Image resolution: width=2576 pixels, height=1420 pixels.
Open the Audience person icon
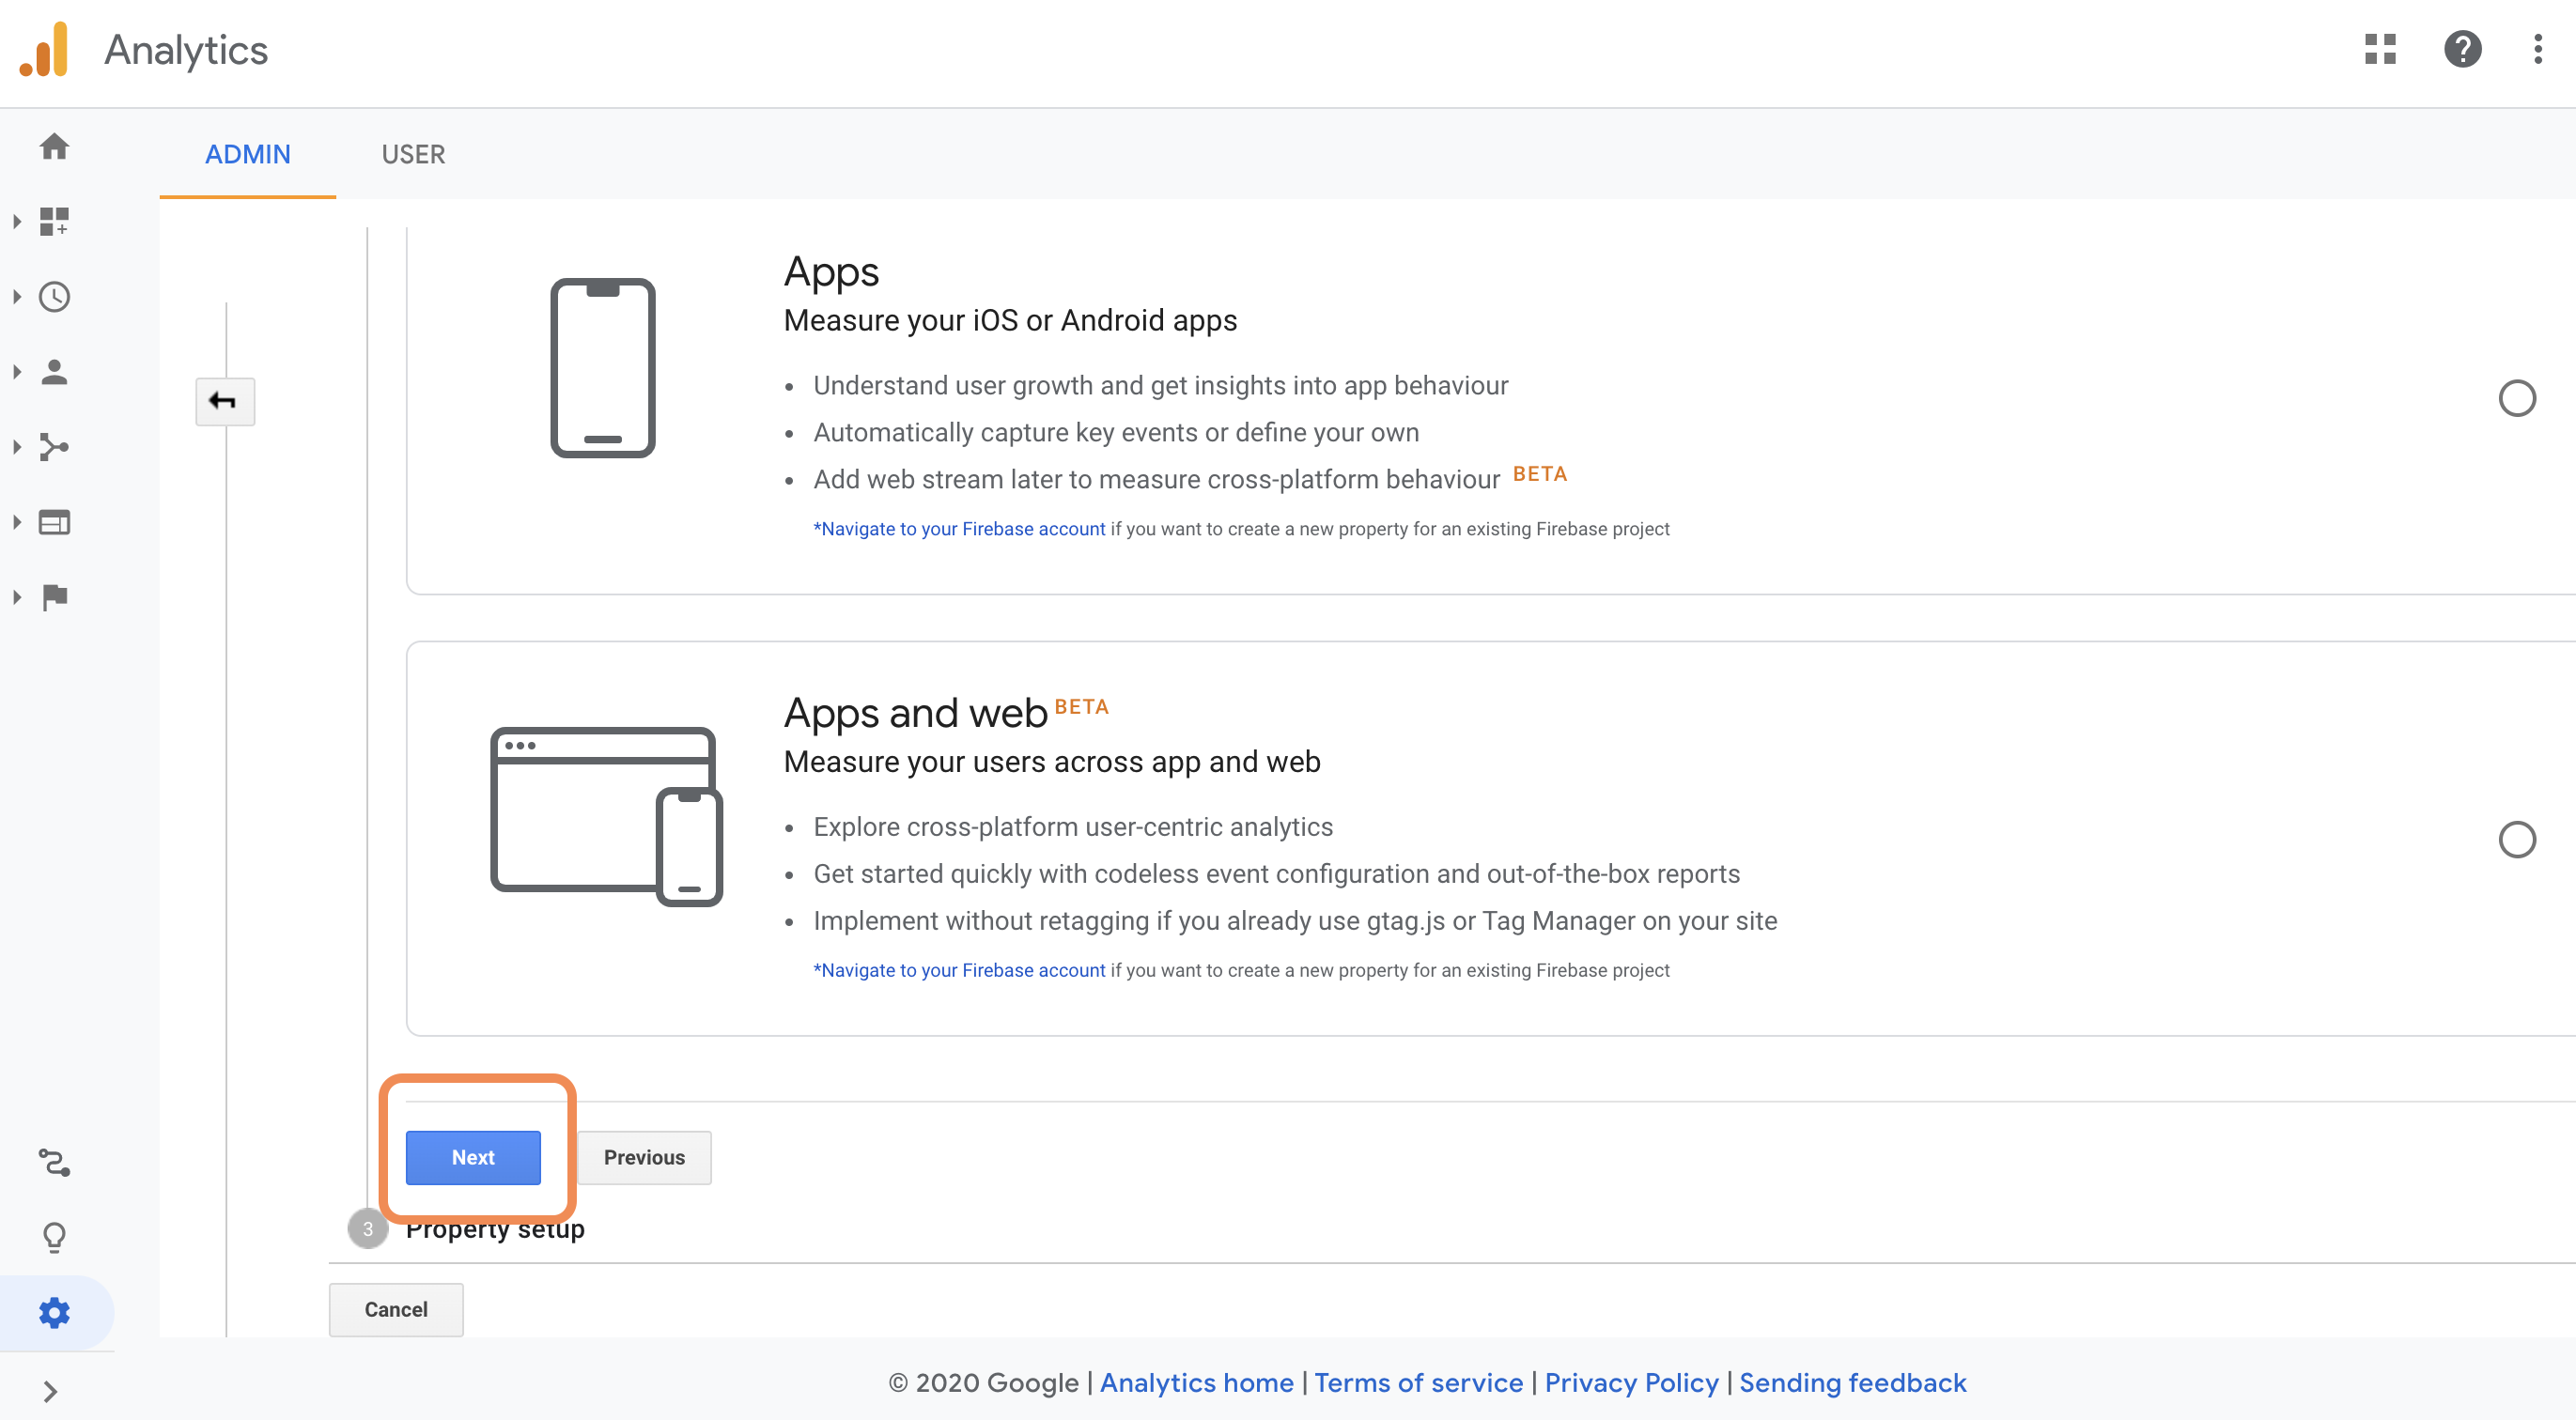pos(54,372)
